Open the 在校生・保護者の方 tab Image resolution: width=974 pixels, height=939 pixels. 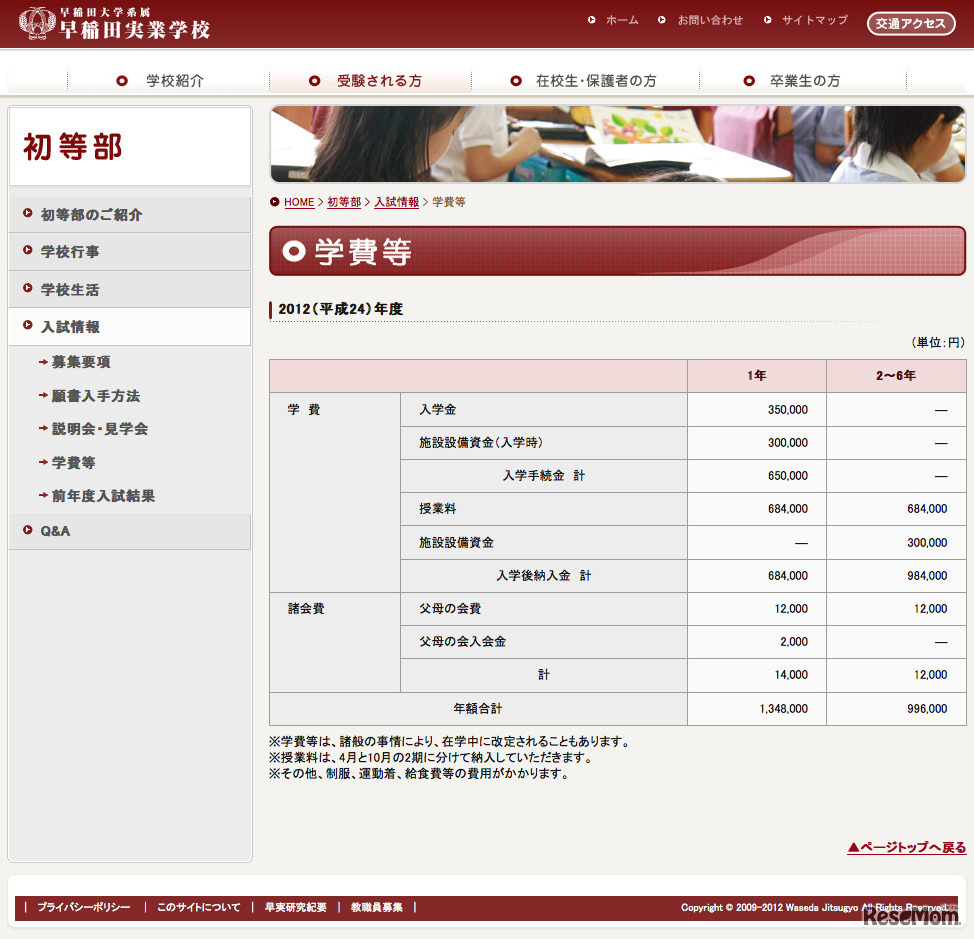(x=595, y=81)
